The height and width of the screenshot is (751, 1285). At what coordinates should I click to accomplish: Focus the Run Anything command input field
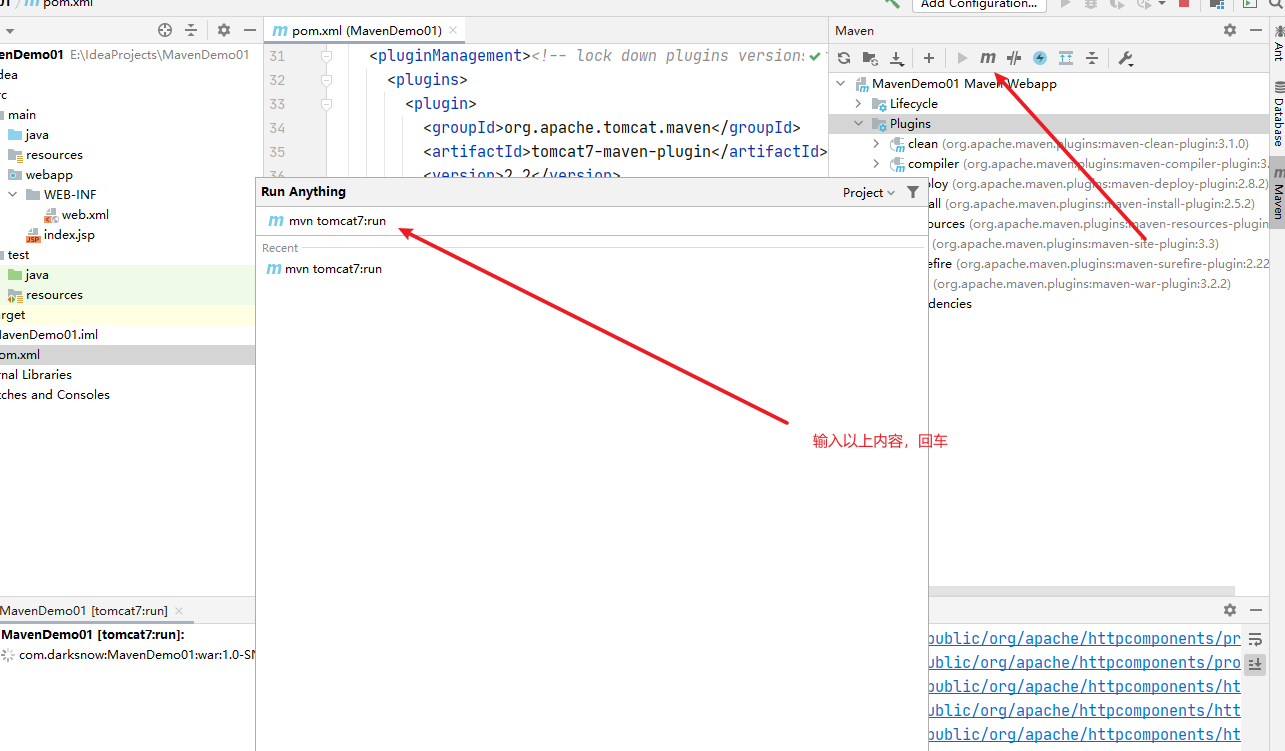[x=591, y=221]
